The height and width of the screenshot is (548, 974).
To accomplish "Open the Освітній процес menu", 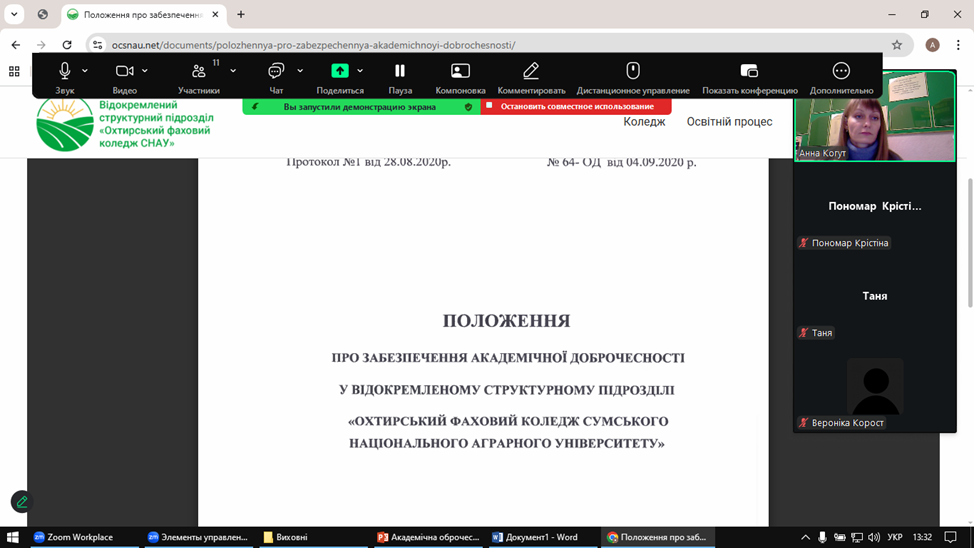I will [729, 122].
